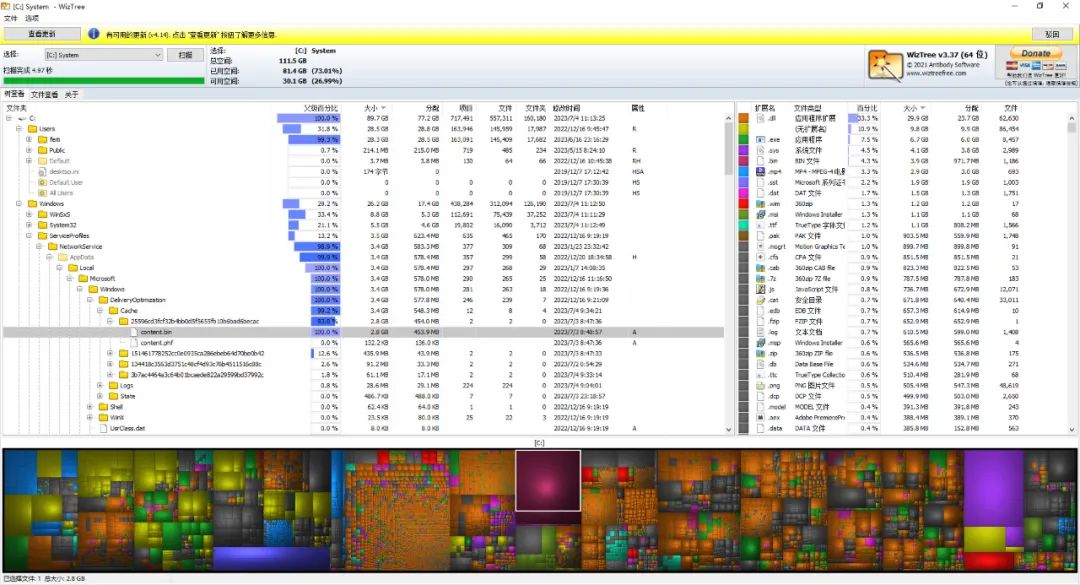
Task: Expand the Logs folder node
Action: [100, 385]
